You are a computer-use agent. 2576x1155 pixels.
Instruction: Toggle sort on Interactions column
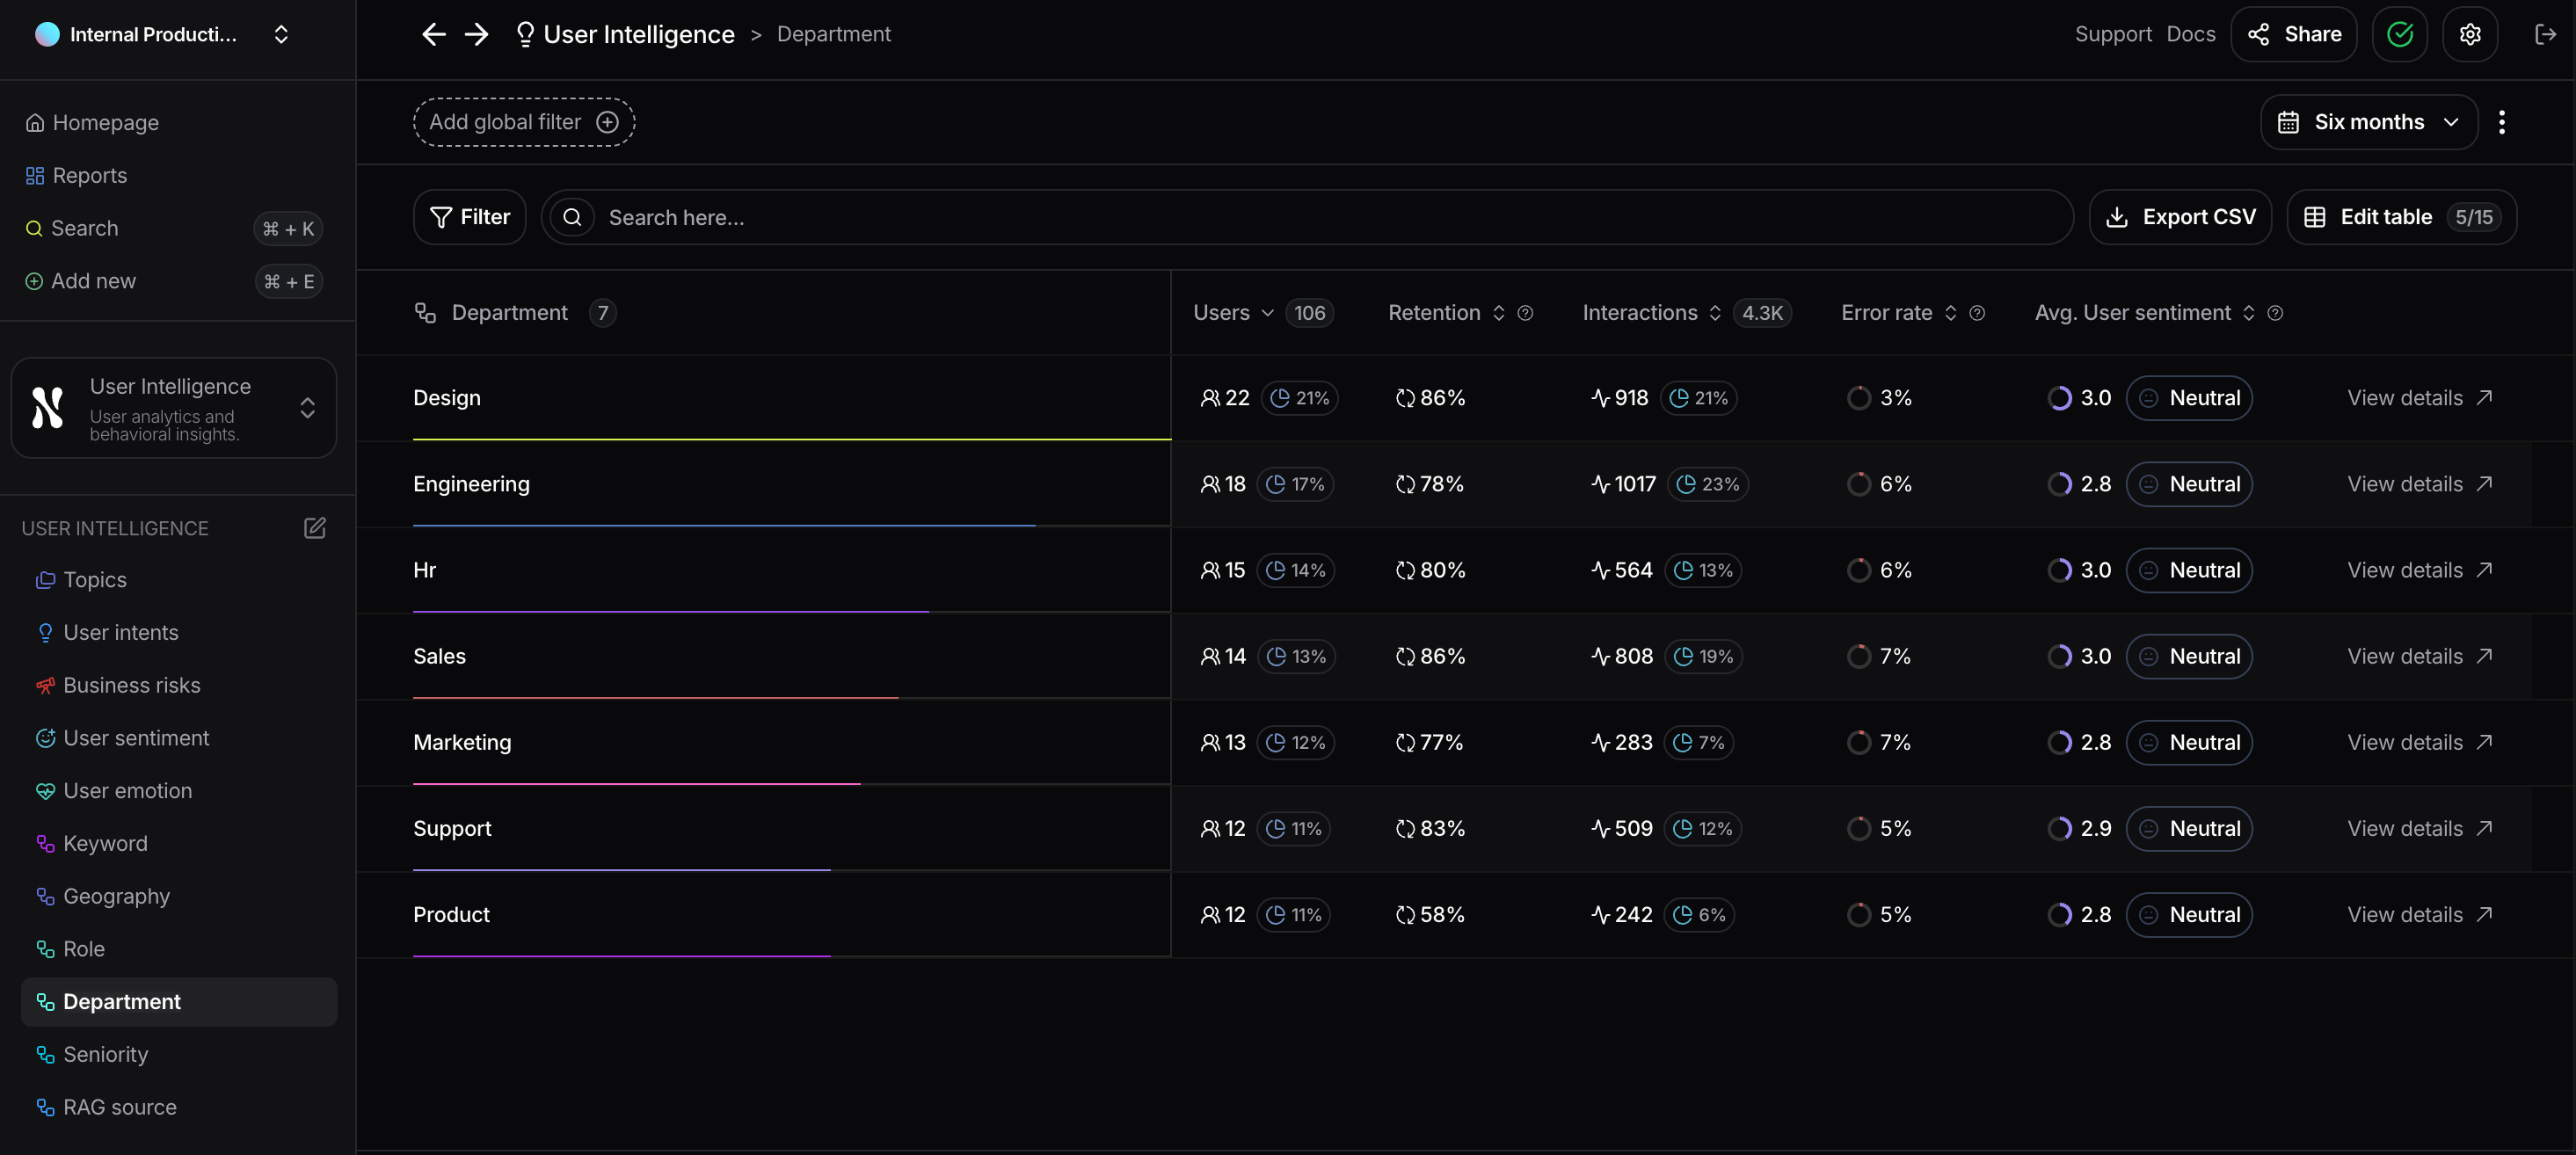tap(1715, 313)
